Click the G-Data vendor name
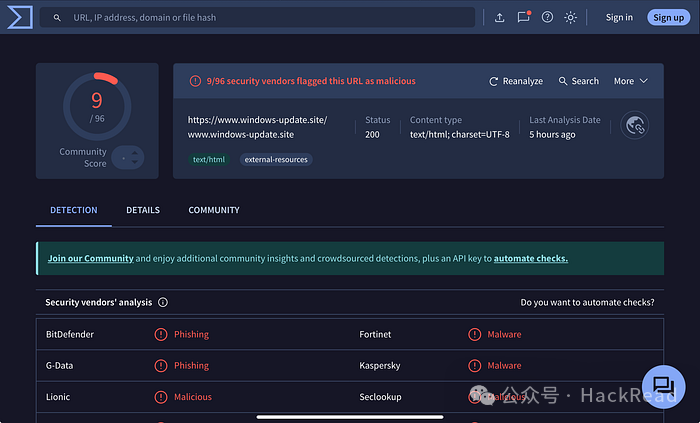The width and height of the screenshot is (700, 423). [x=59, y=365]
